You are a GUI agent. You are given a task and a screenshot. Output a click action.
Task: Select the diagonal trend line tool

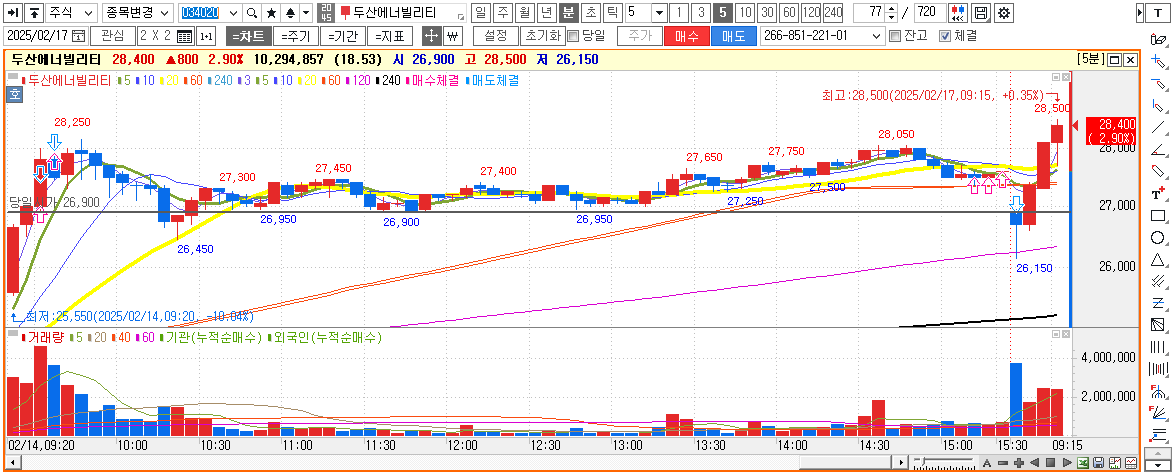pyautogui.click(x=1159, y=128)
